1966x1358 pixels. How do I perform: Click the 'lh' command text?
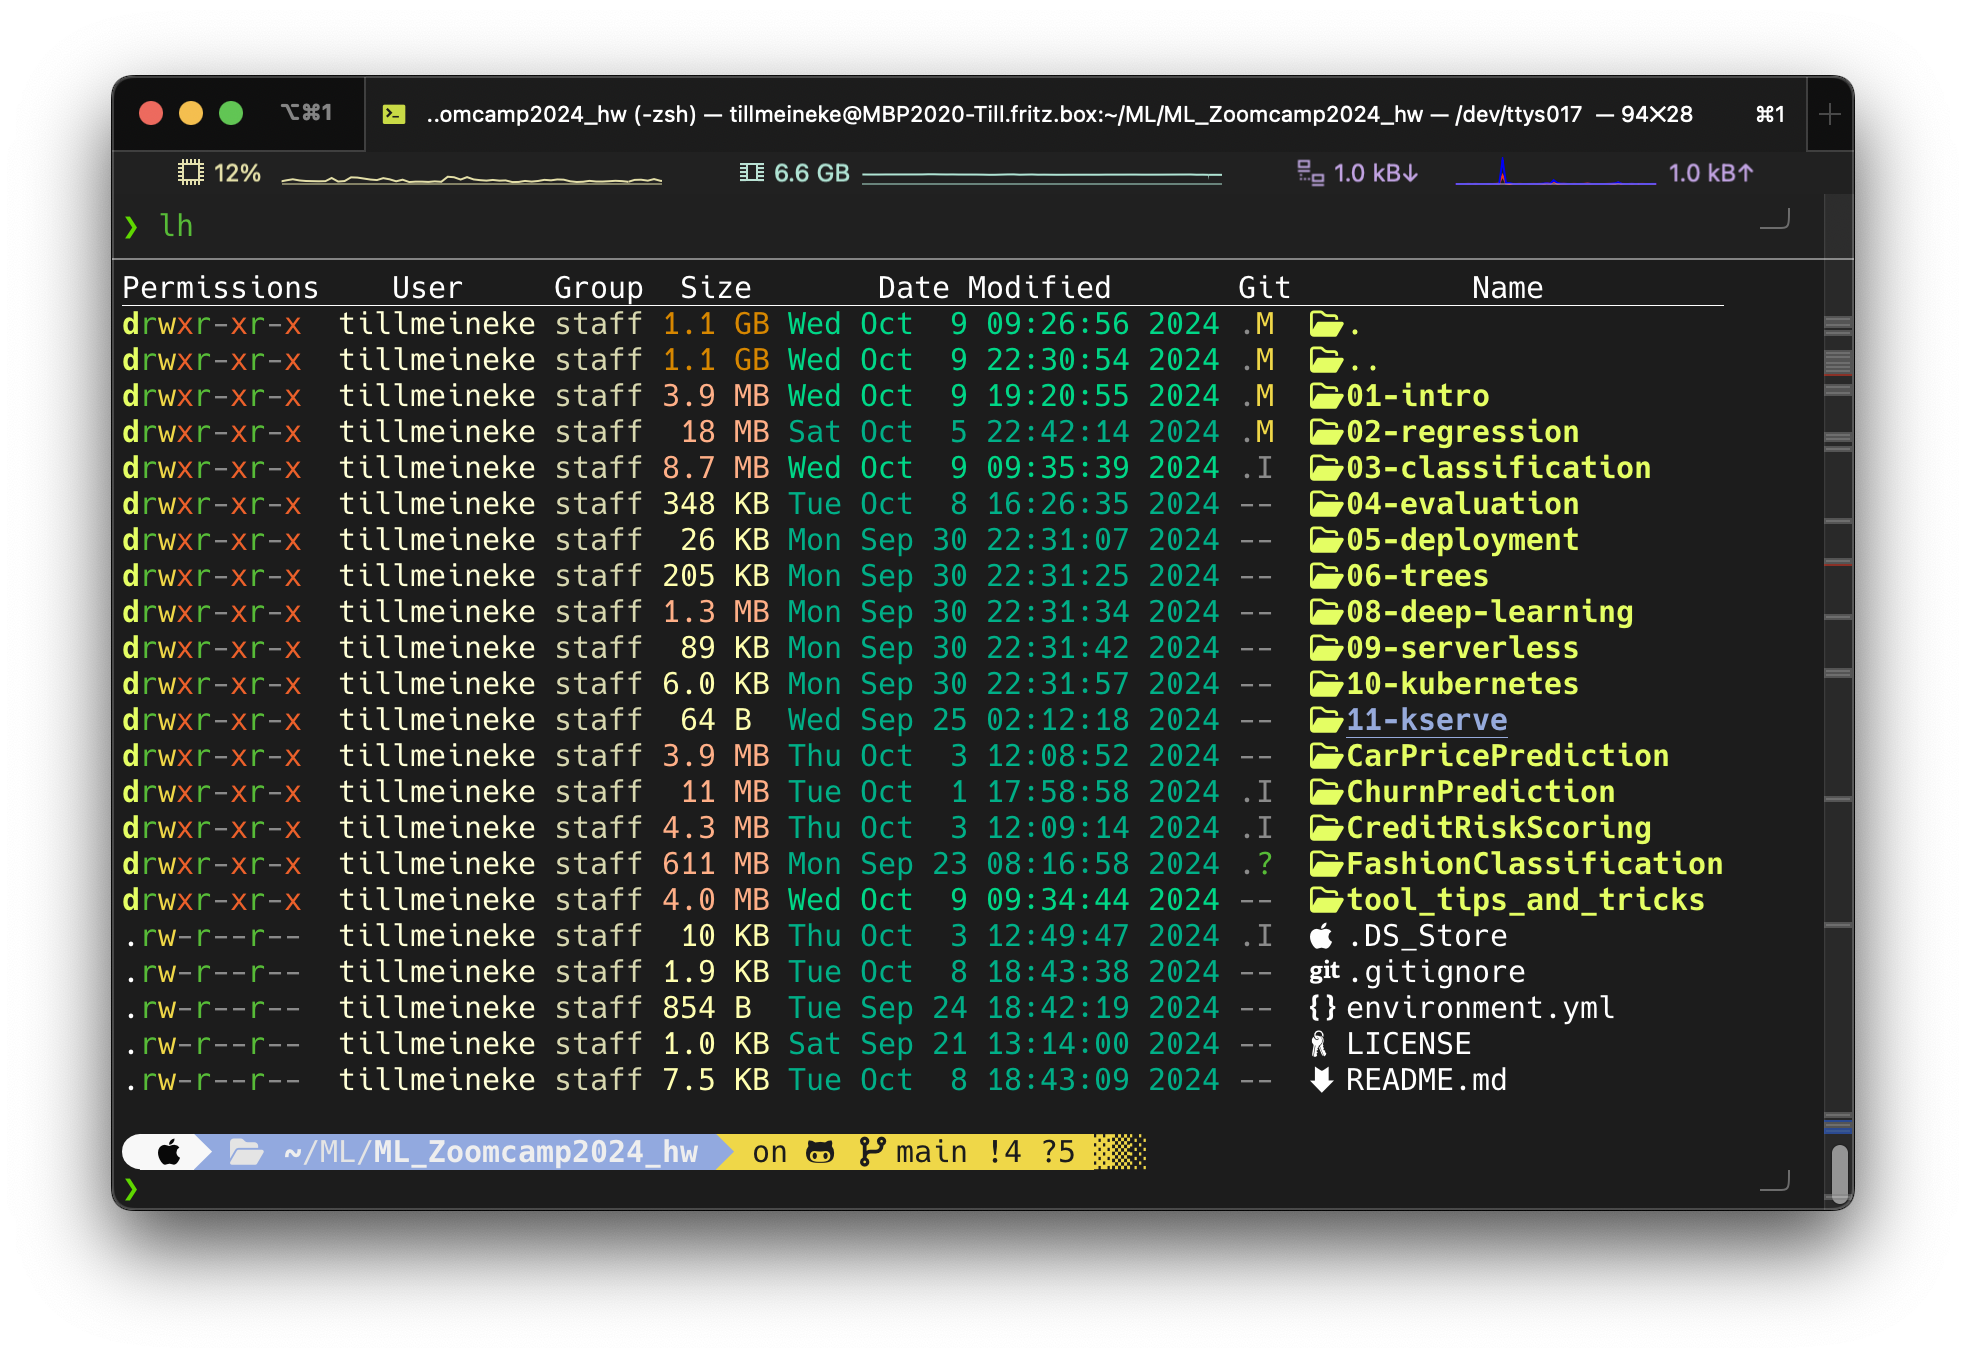176,226
